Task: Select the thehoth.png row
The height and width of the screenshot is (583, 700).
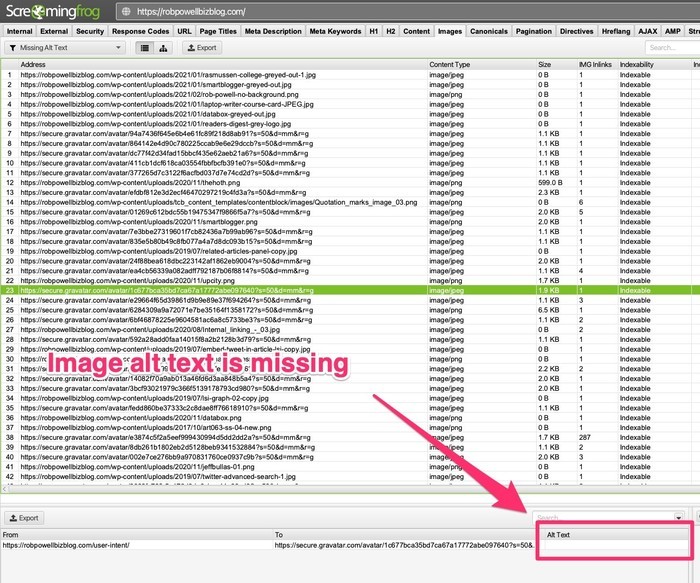Action: (350, 183)
